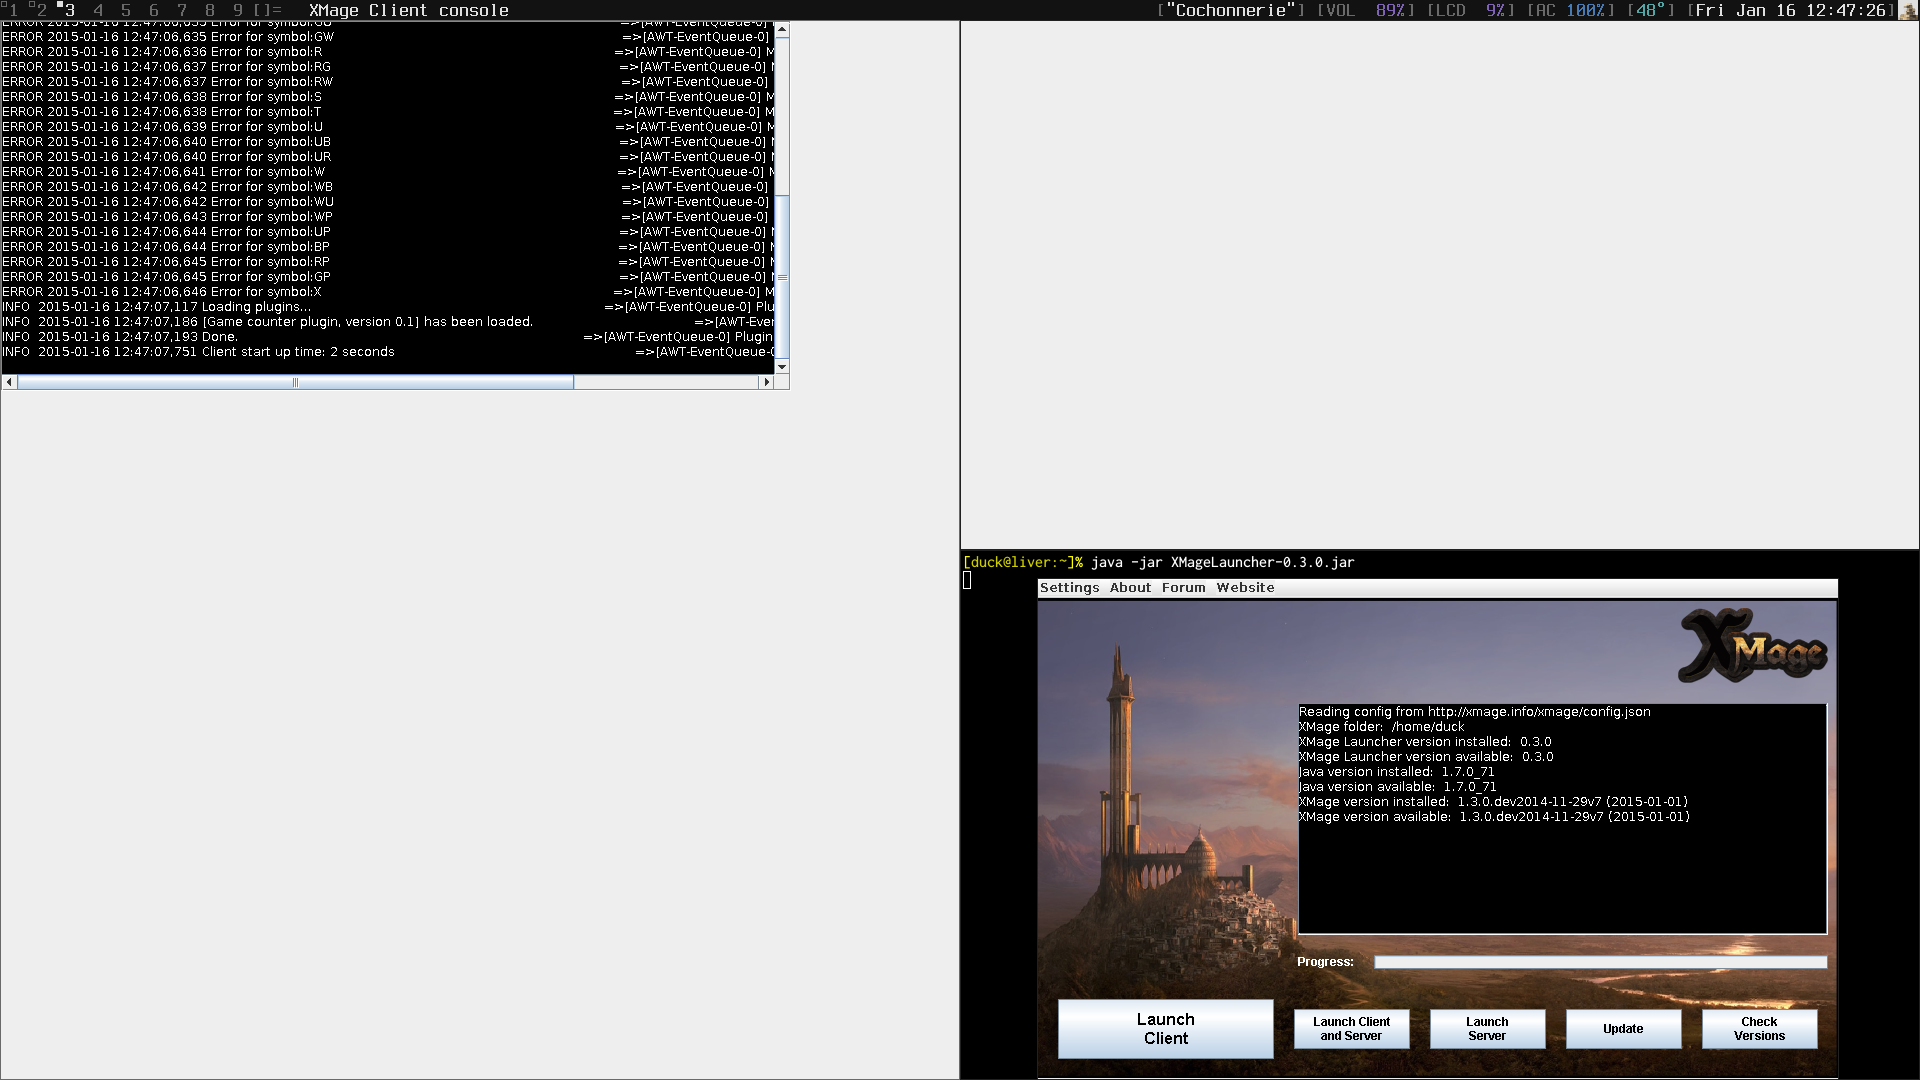Image resolution: width=1920 pixels, height=1080 pixels.
Task: Click the large Launch Client button
Action: pos(1165,1029)
